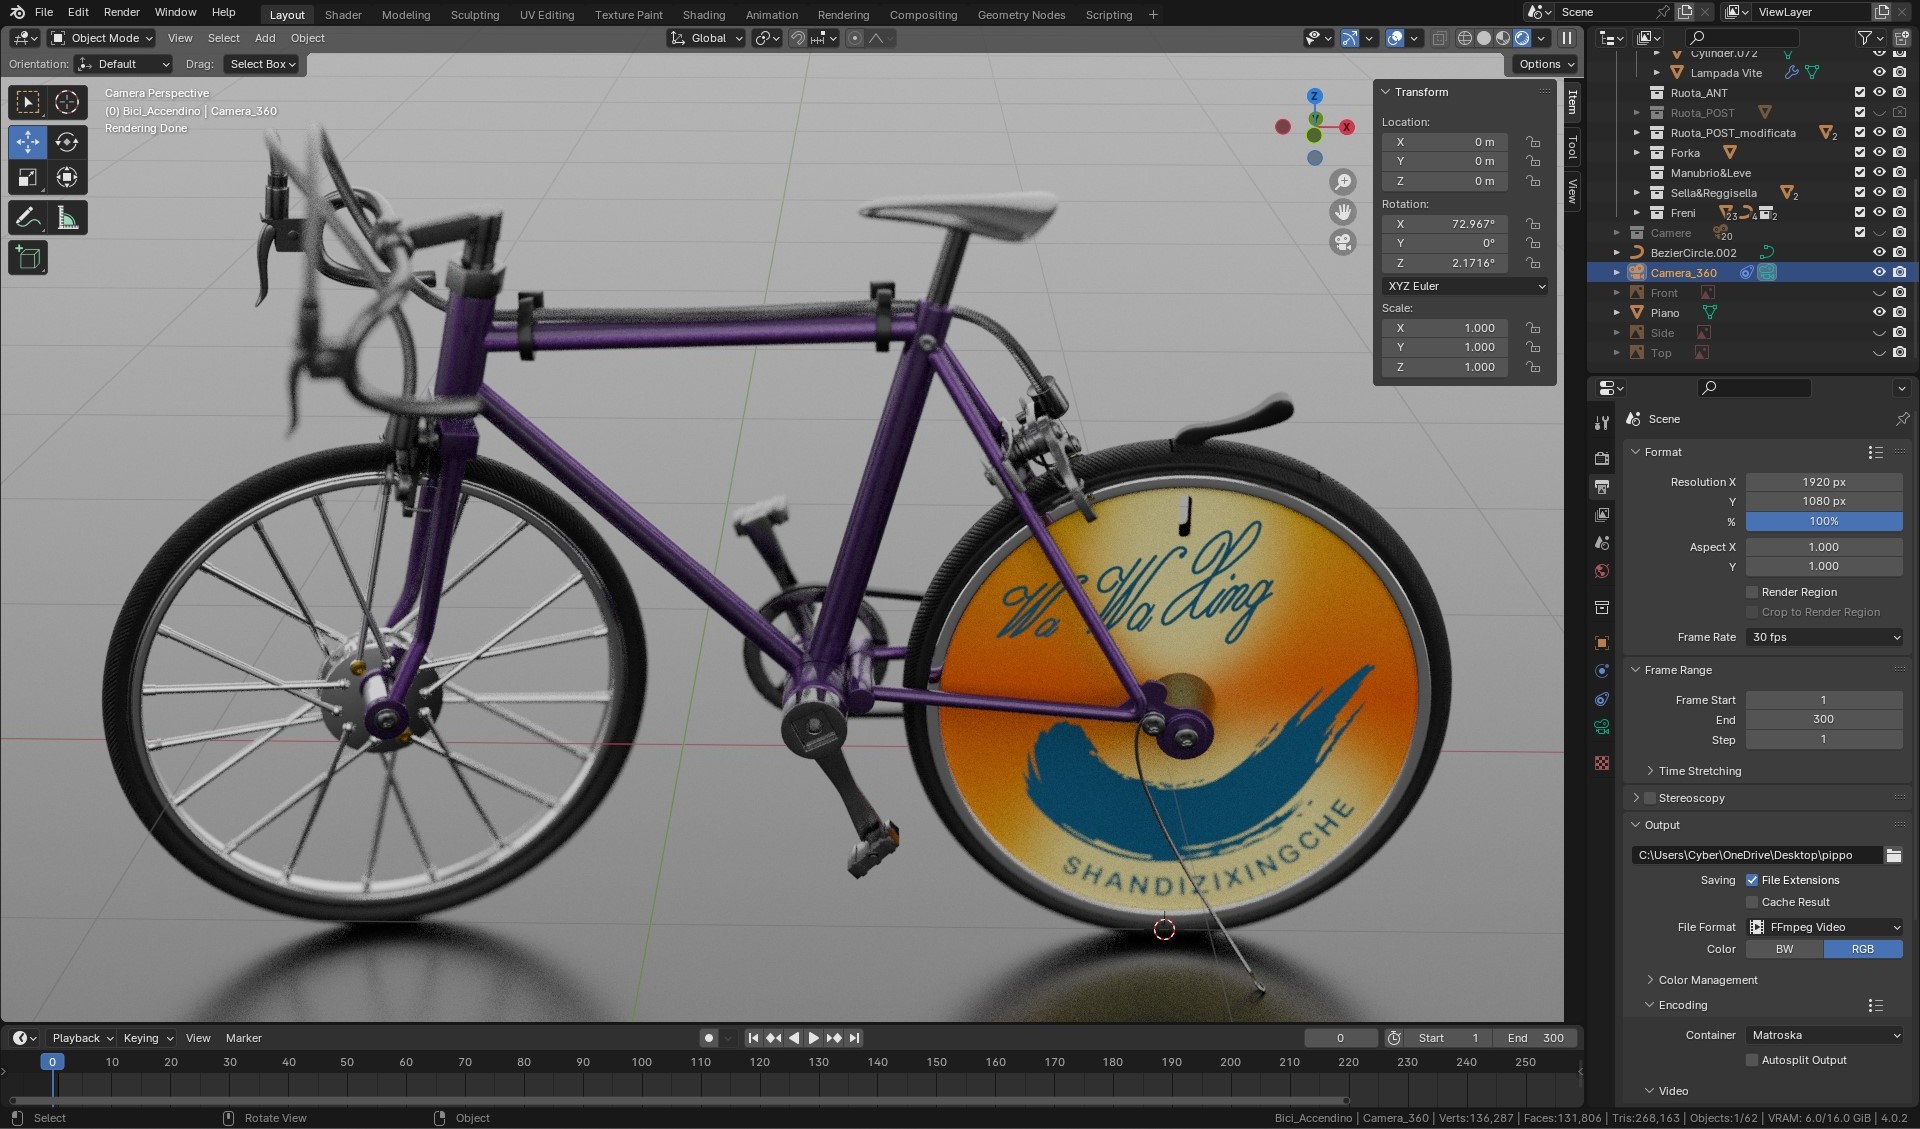The height and width of the screenshot is (1129, 1920).
Task: Play the animation forward
Action: 813,1038
